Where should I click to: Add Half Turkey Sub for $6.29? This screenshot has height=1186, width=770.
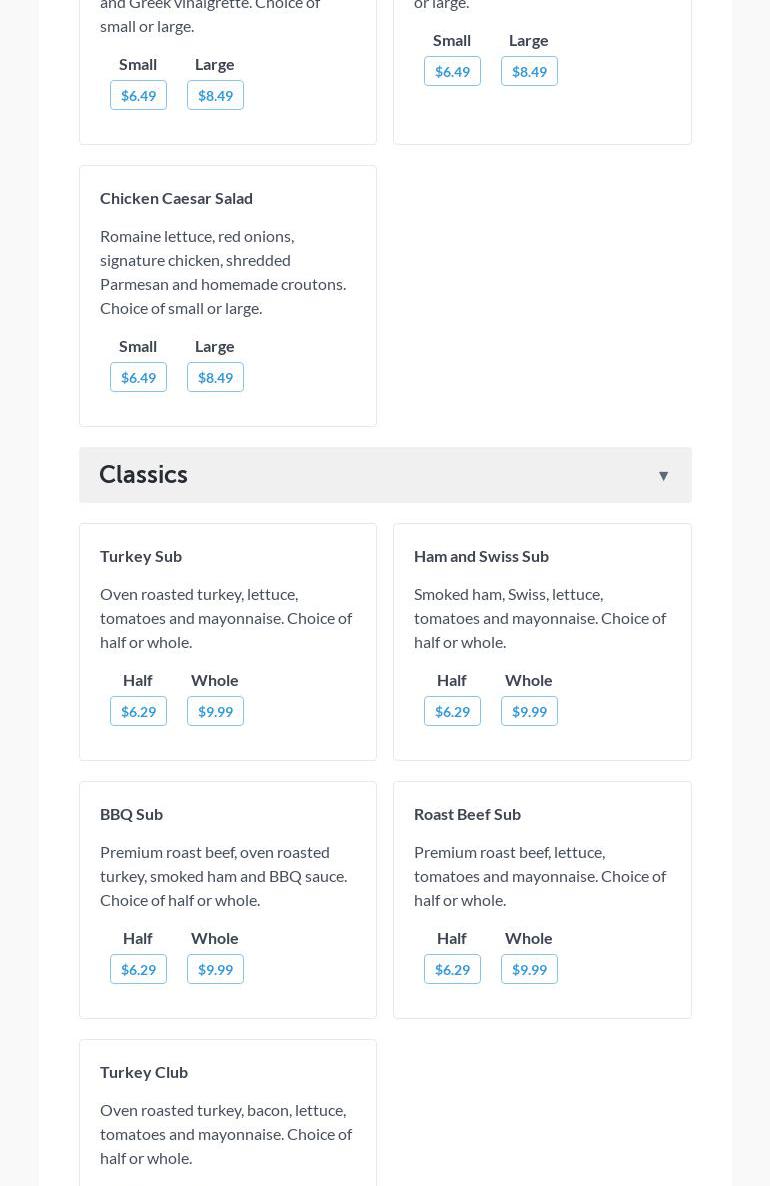pyautogui.click(x=138, y=711)
